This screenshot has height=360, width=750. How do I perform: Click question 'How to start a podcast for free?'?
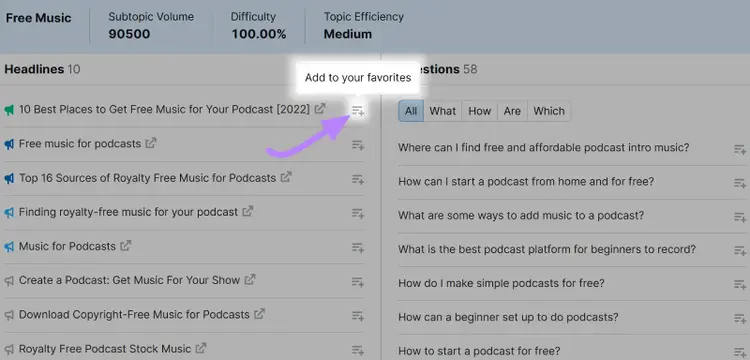(x=479, y=350)
